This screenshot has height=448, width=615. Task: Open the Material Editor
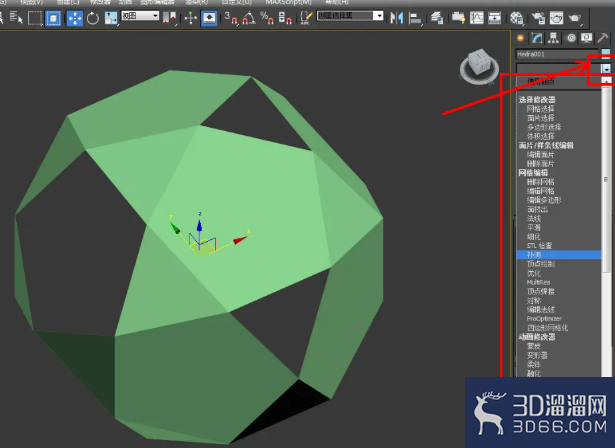(x=517, y=18)
